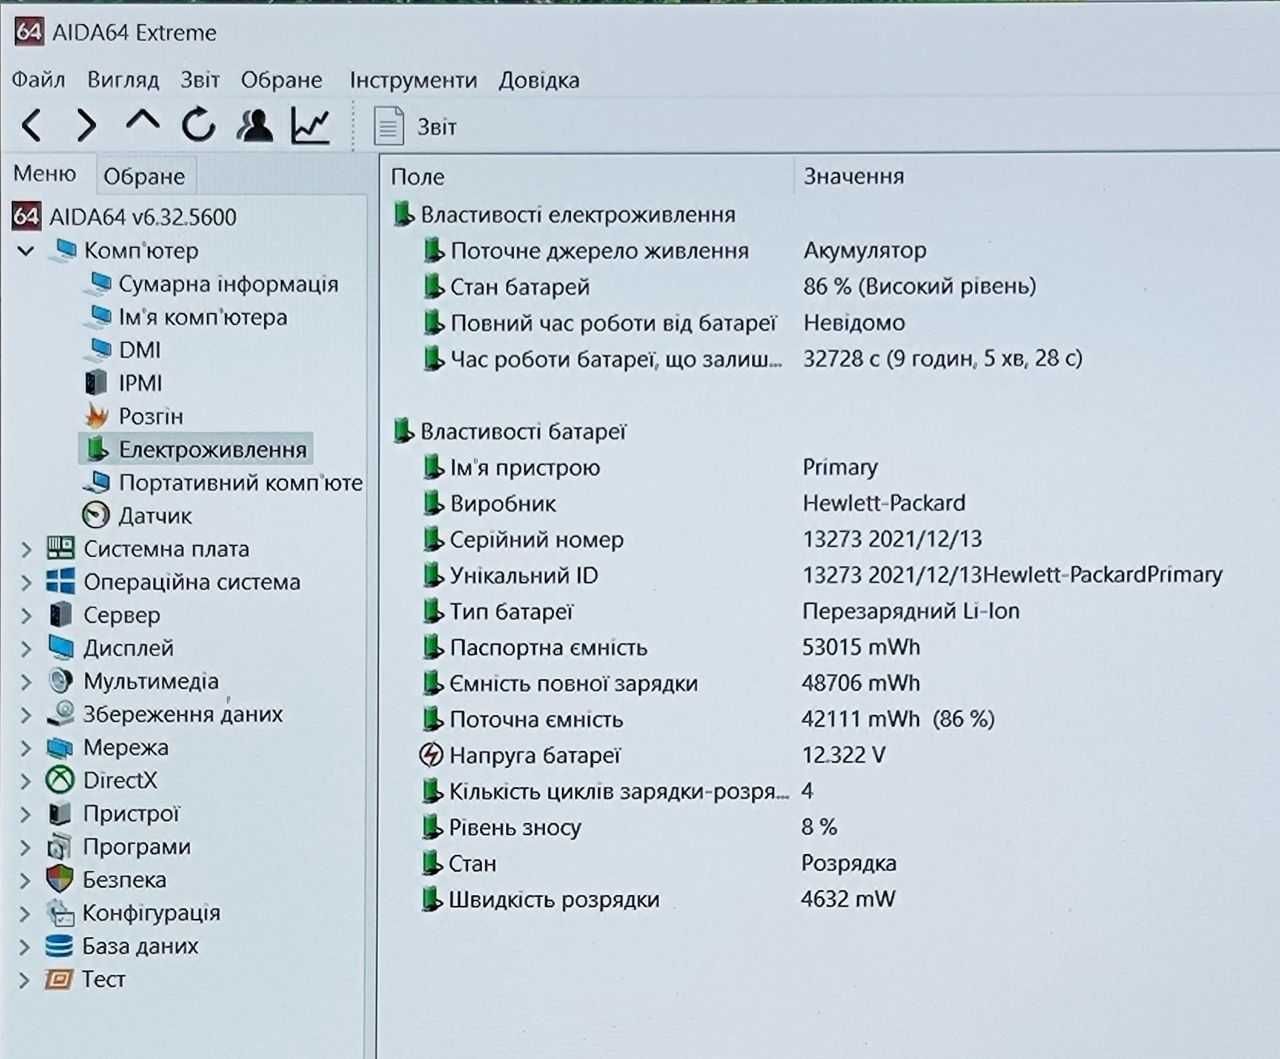Select the Рівень зносу row

(x=629, y=827)
